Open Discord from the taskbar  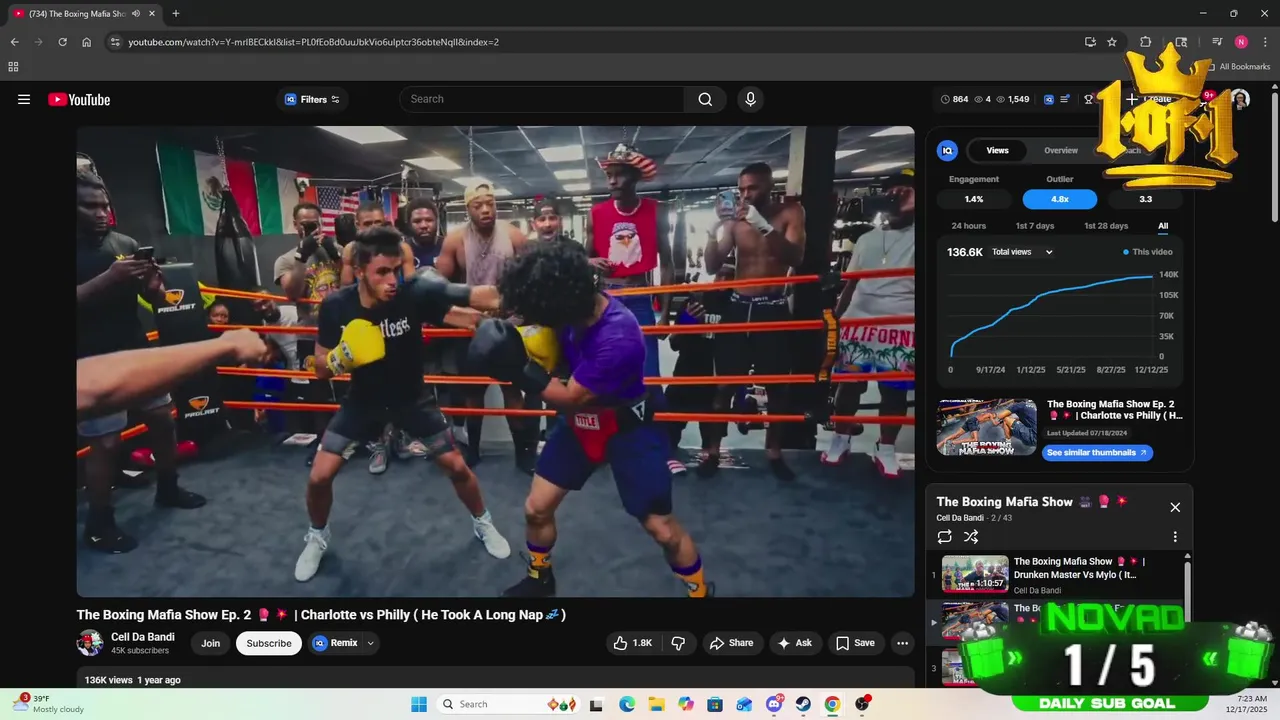click(774, 704)
